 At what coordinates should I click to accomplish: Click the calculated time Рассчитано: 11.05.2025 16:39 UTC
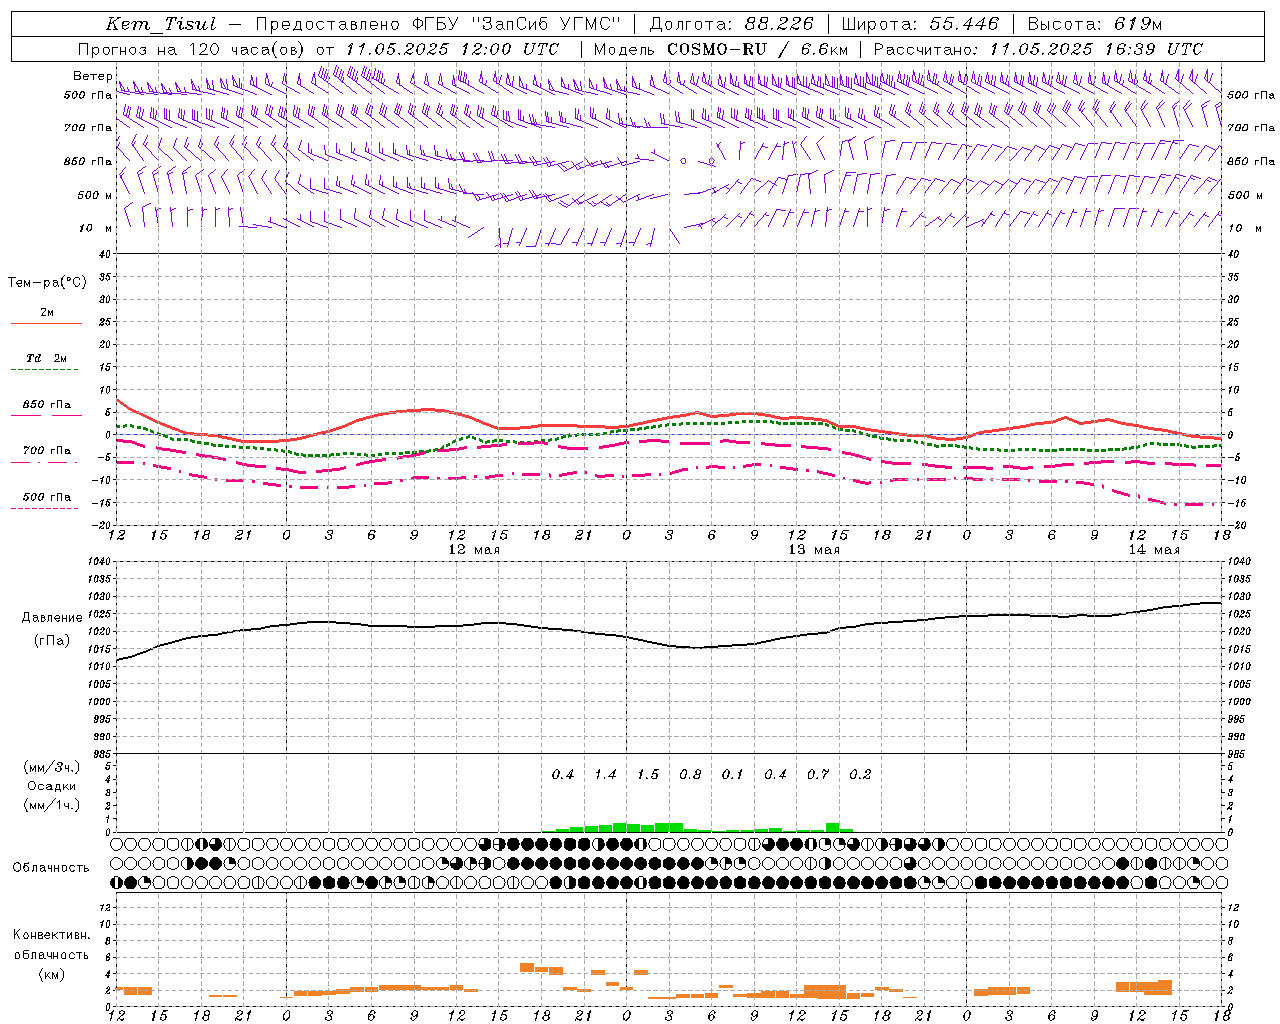pos(1038,49)
